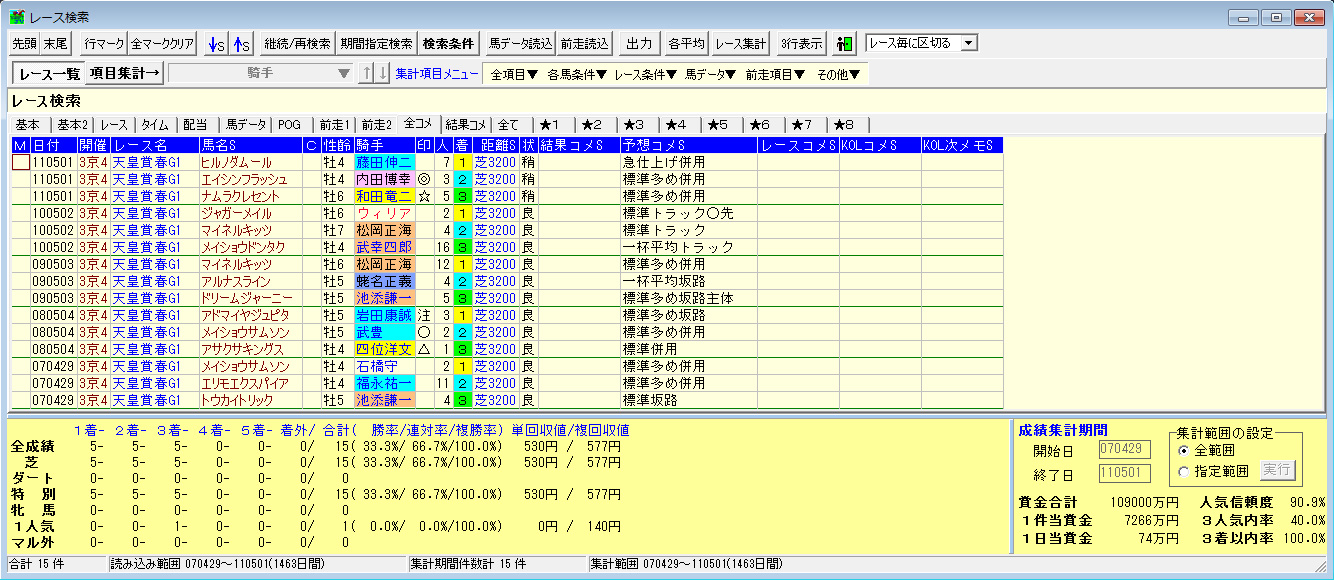Switch to the 結果コメ tab
The height and width of the screenshot is (580, 1334).
coord(465,125)
